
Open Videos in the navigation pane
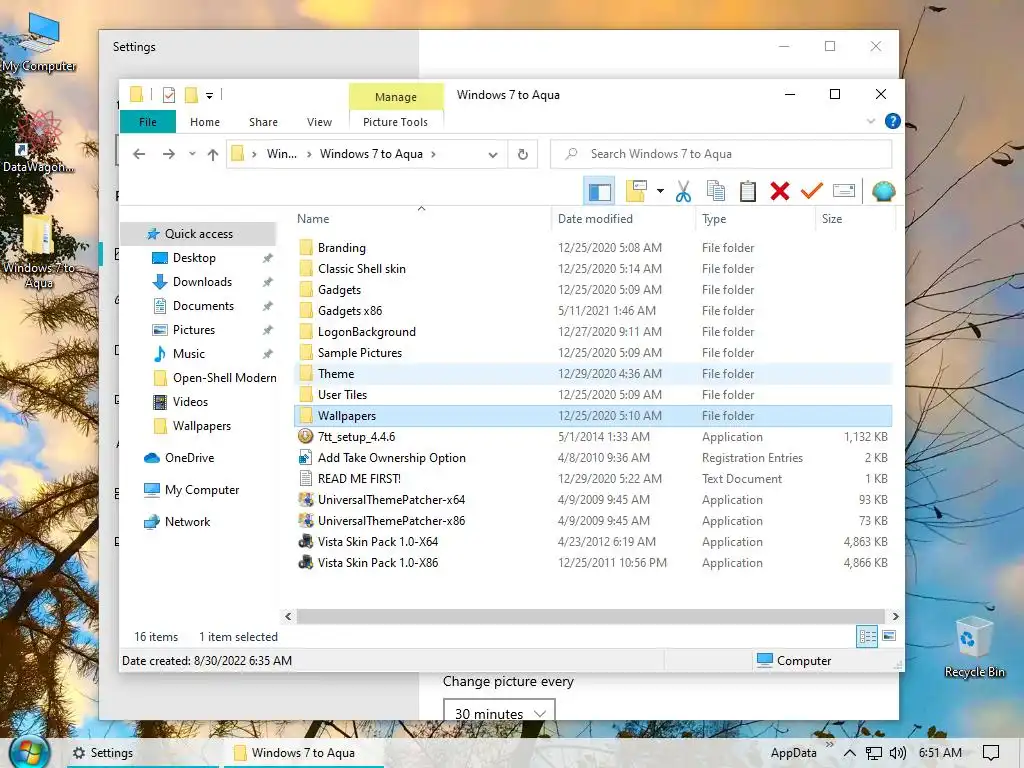[190, 402]
